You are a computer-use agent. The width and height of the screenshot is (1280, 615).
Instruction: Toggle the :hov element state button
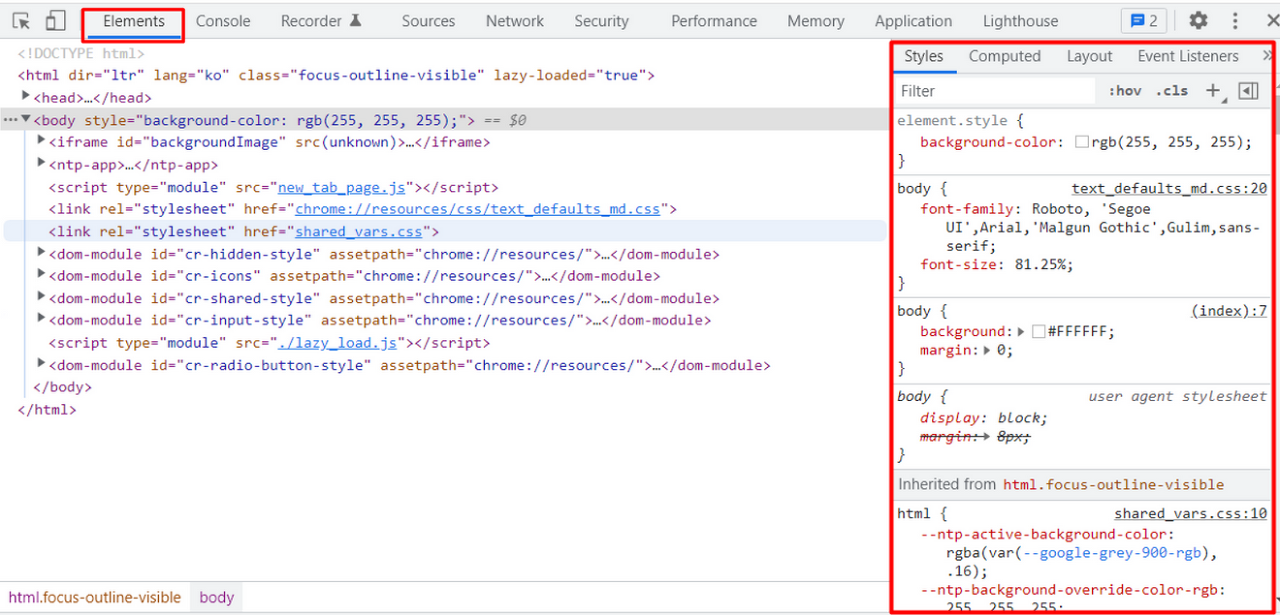point(1125,91)
